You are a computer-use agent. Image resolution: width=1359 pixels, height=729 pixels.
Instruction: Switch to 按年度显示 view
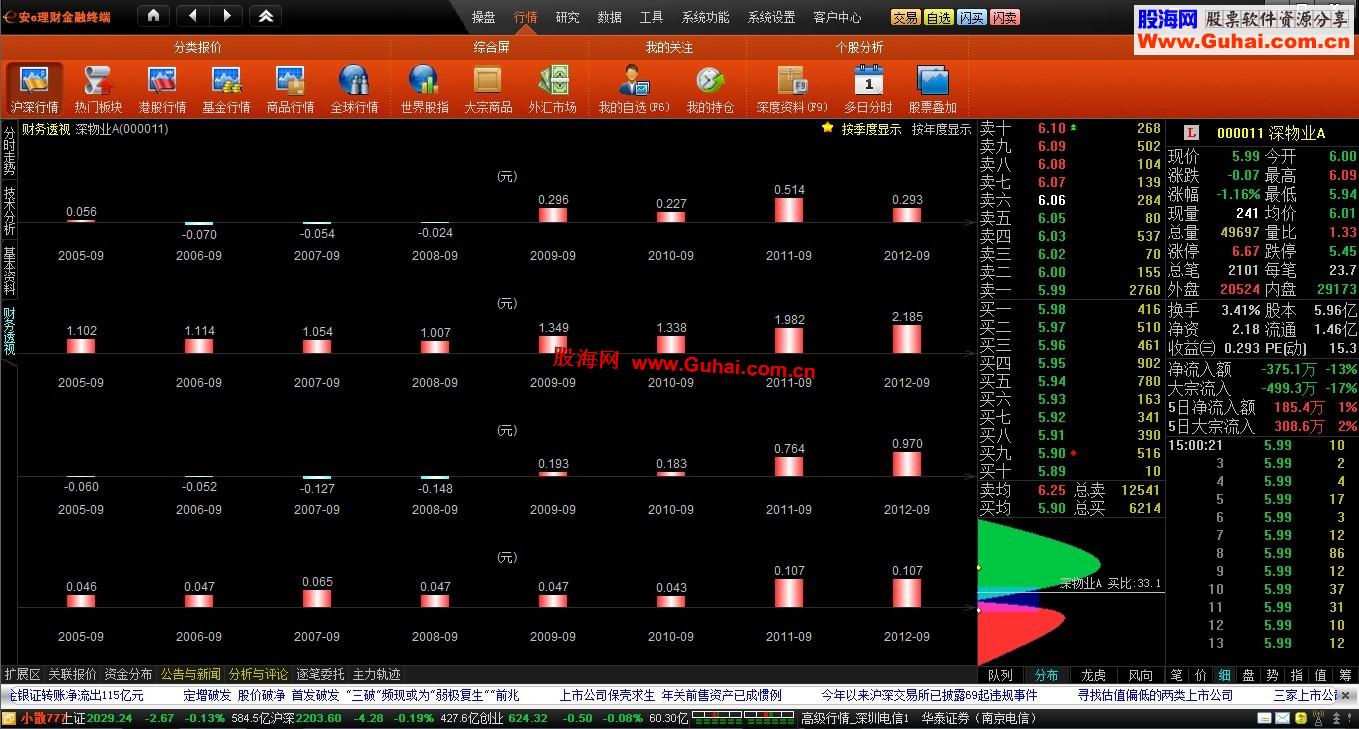click(x=941, y=129)
